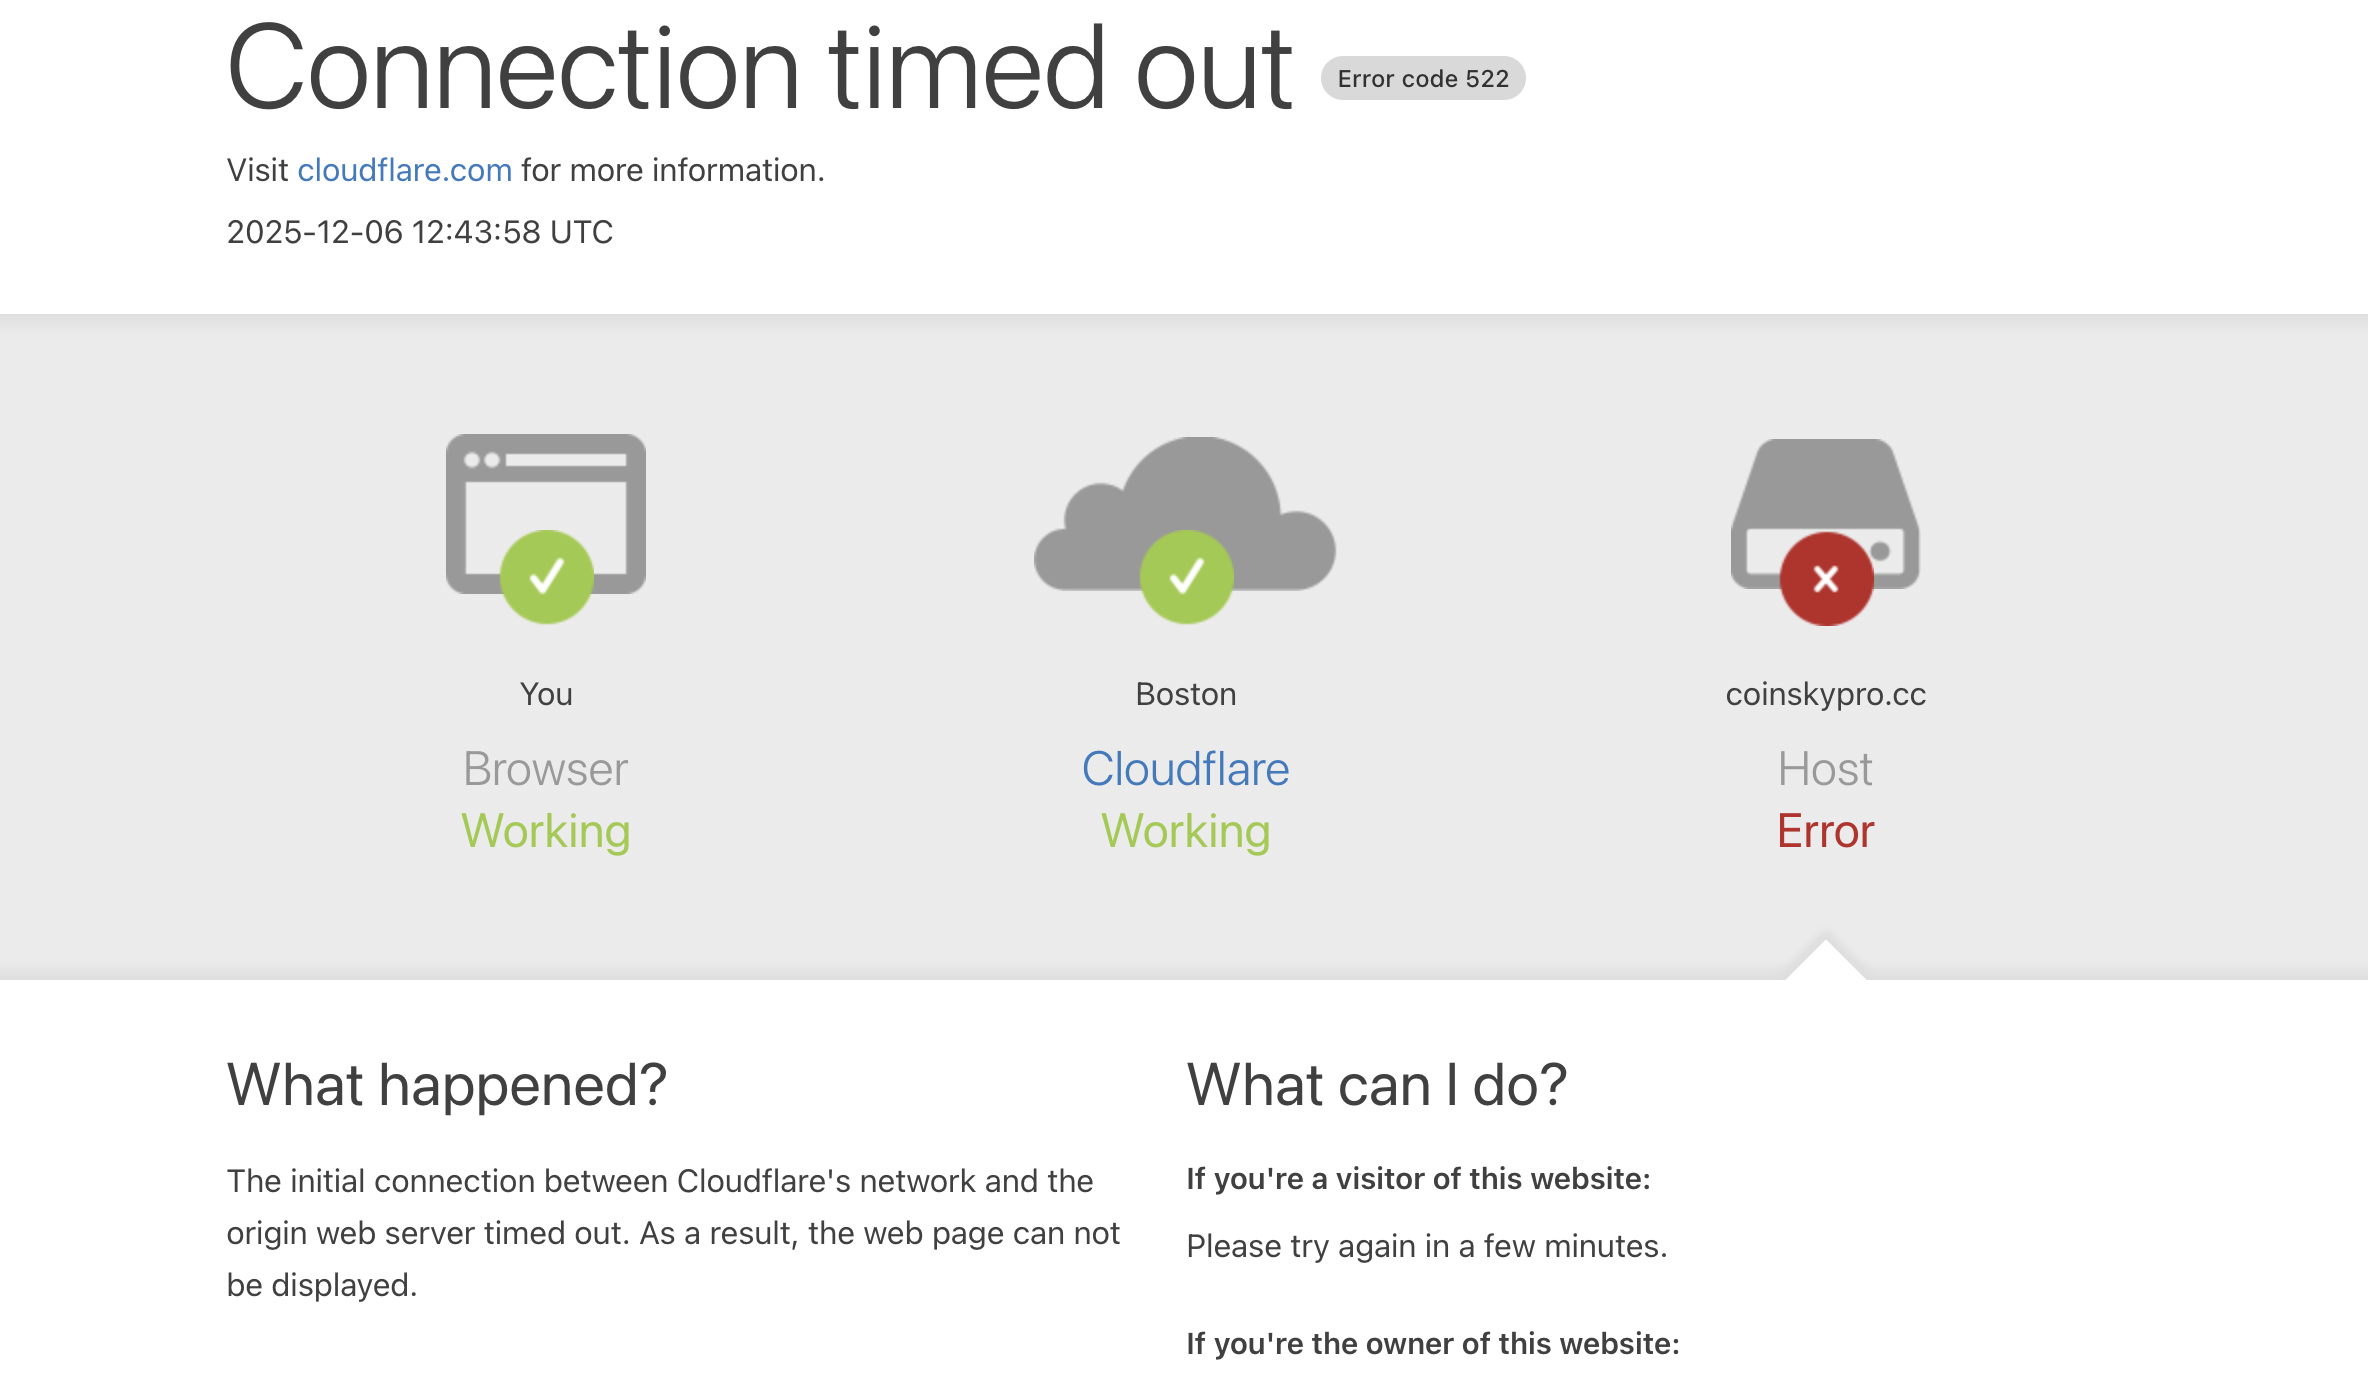Click the red Error status text
2368x1398 pixels.
pos(1825,831)
